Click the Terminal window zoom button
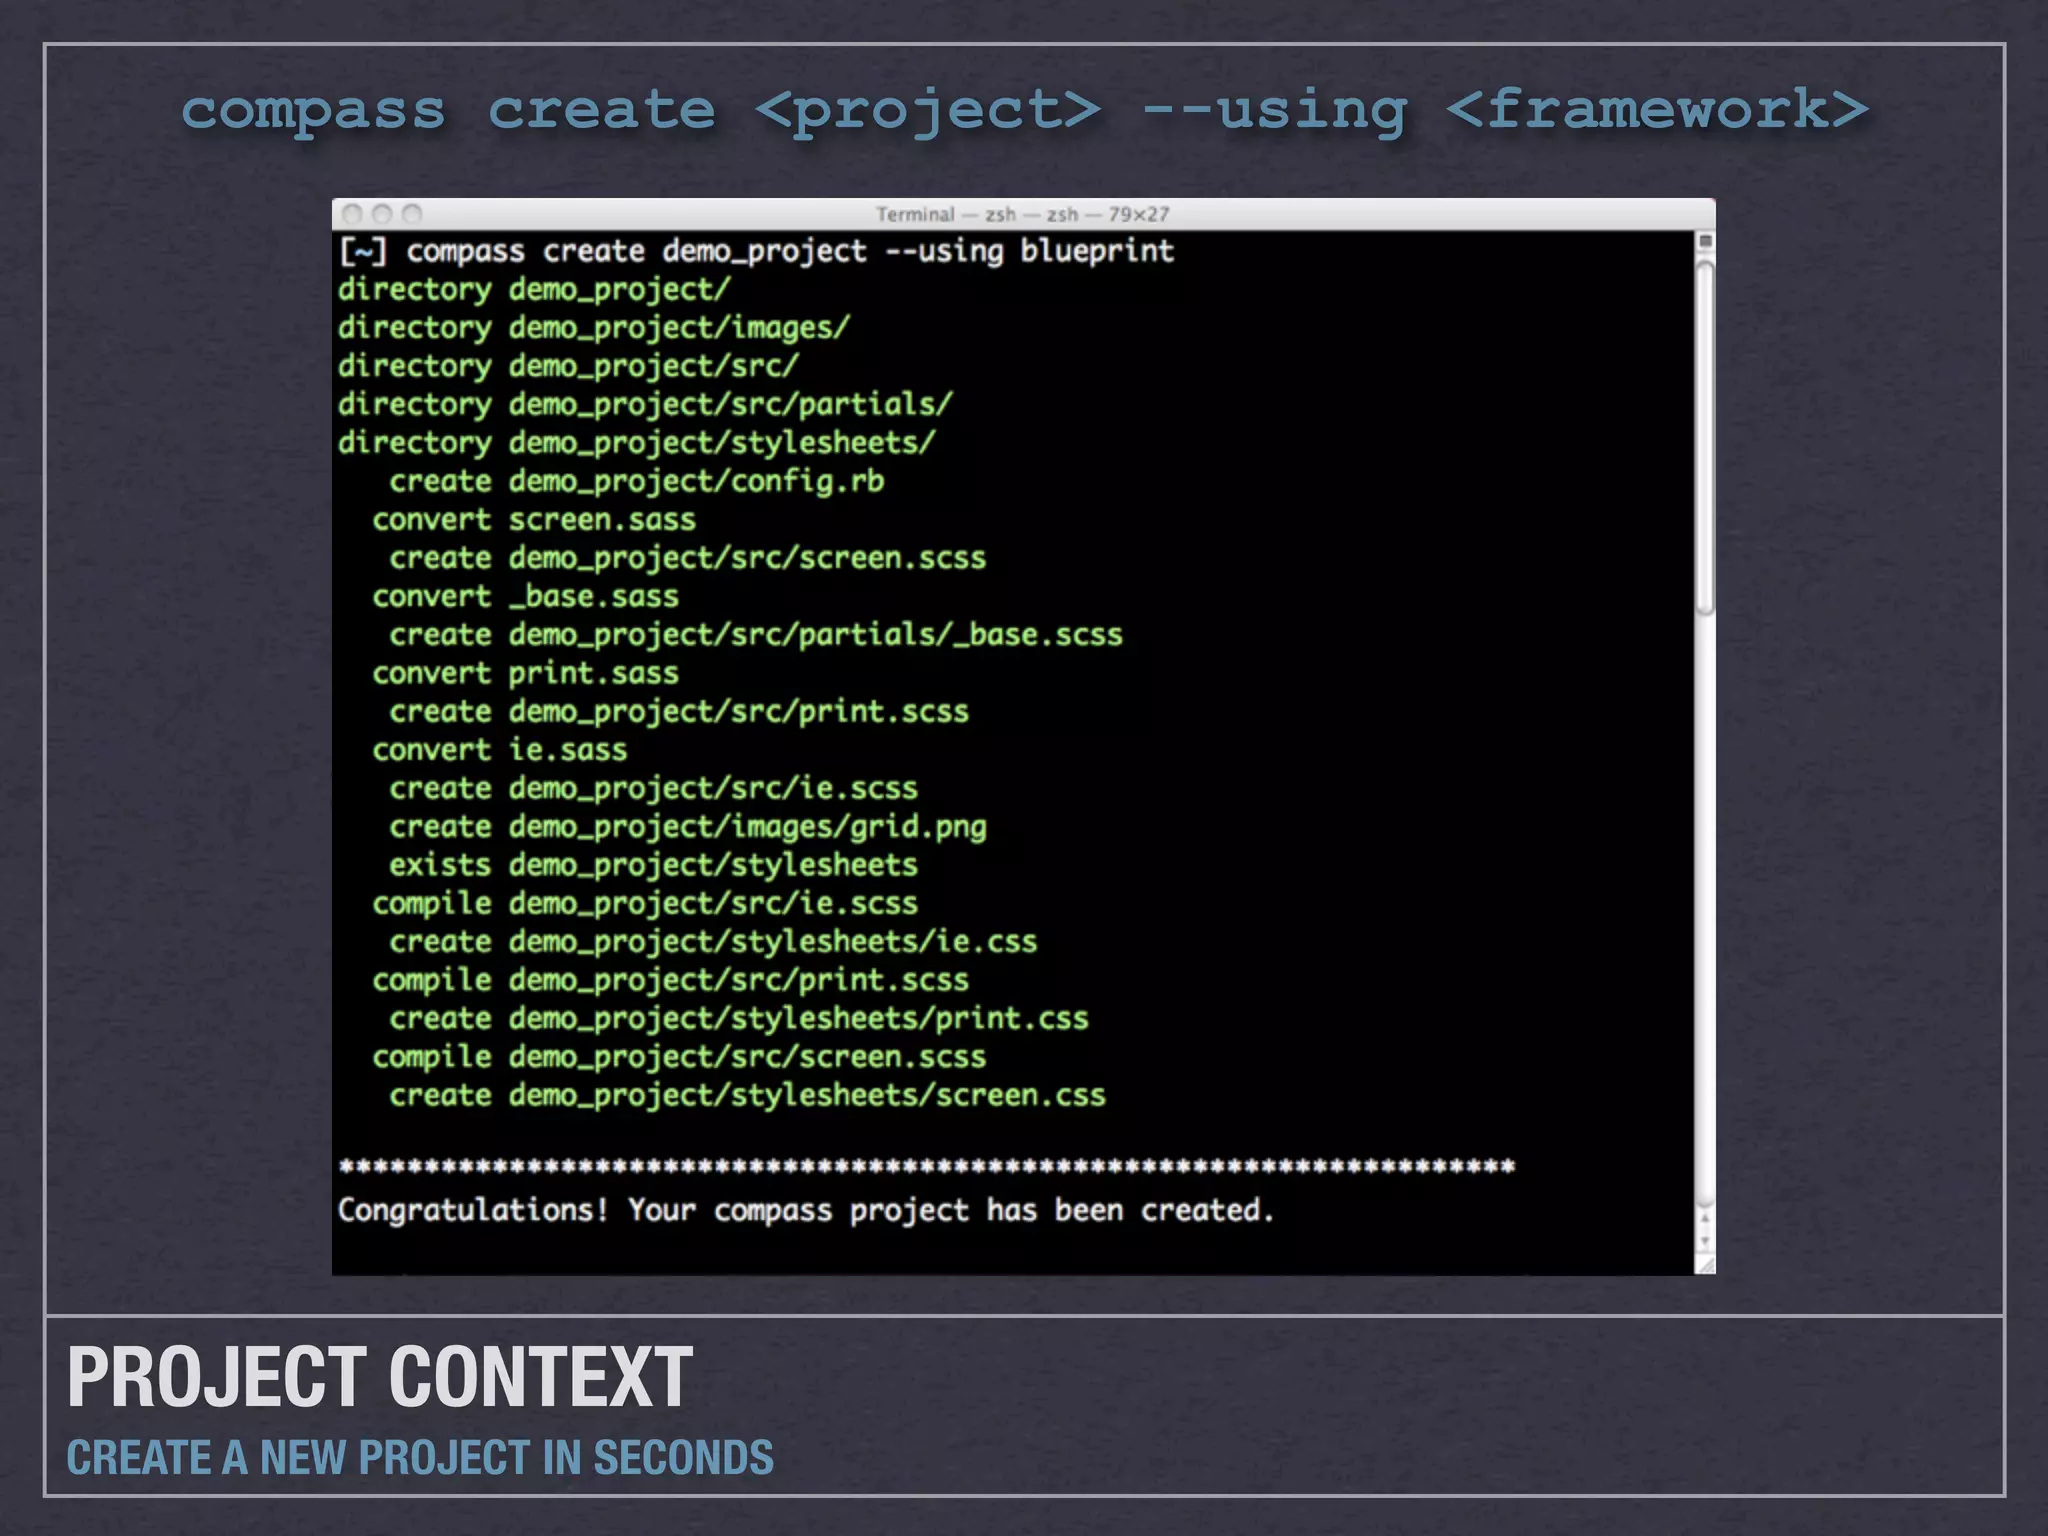Image resolution: width=2048 pixels, height=1536 pixels. 412,213
